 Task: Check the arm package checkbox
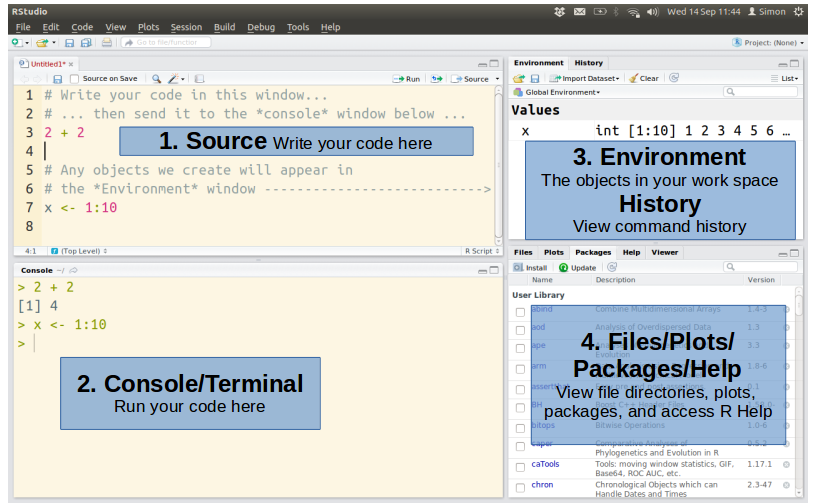(x=520, y=369)
